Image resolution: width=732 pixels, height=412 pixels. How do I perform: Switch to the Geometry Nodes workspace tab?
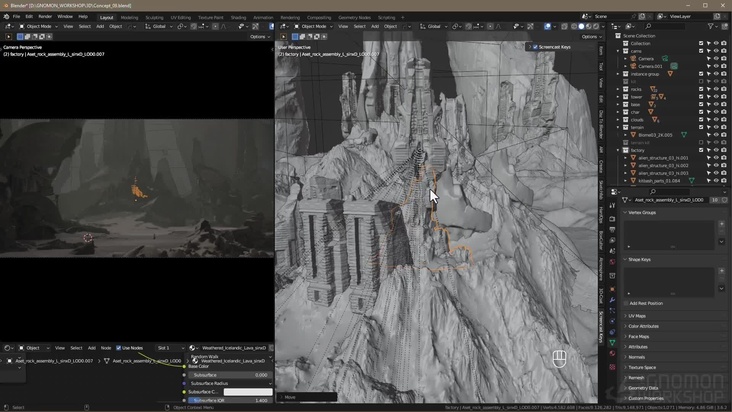pyautogui.click(x=354, y=18)
